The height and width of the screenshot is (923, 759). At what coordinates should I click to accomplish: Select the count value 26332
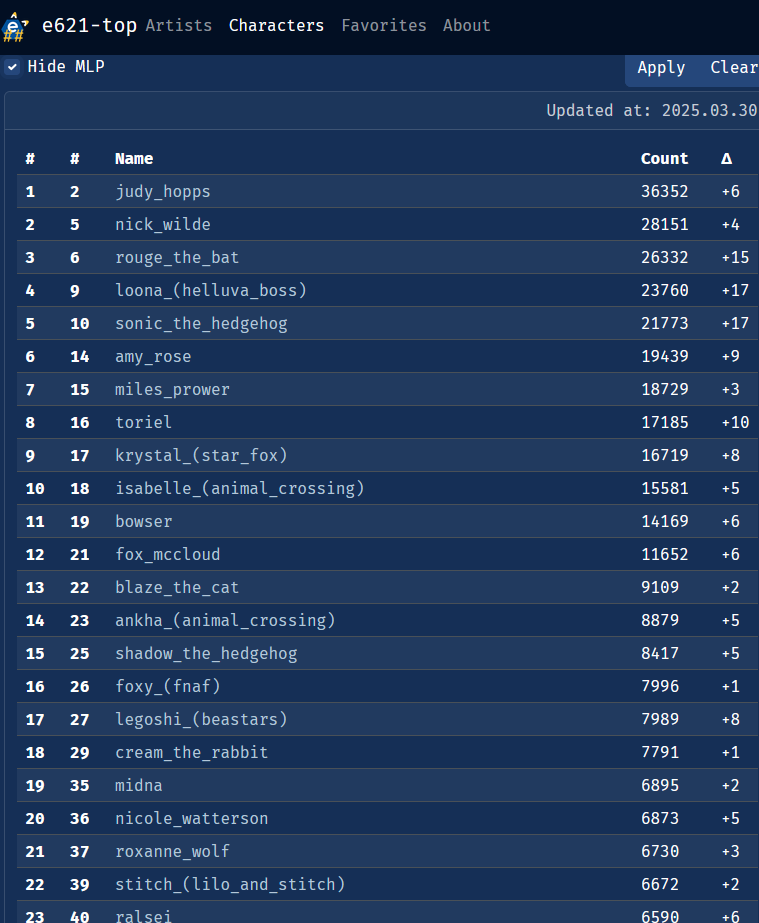pyautogui.click(x=664, y=257)
